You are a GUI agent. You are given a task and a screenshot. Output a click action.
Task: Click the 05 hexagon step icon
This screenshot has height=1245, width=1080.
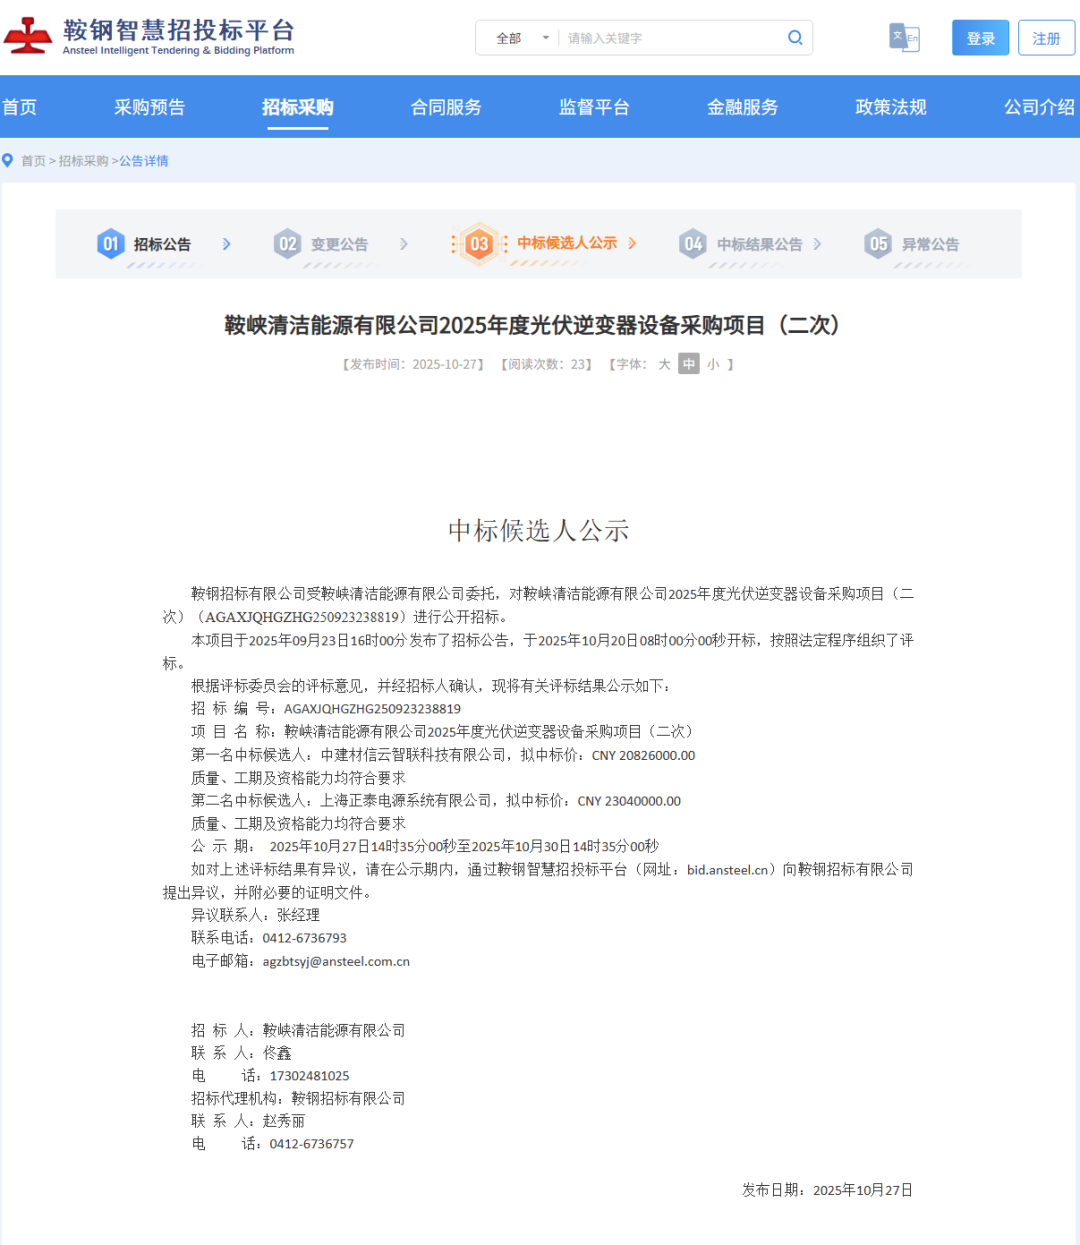[x=878, y=244]
